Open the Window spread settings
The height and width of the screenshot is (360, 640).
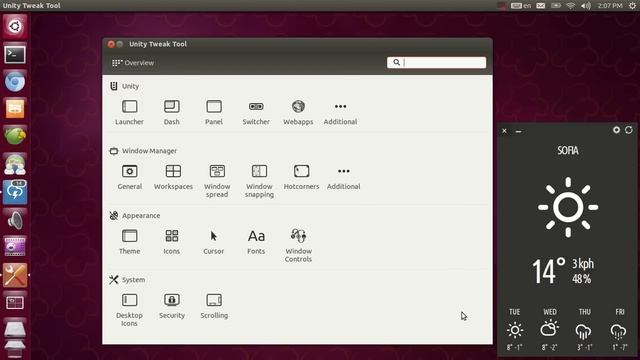click(x=217, y=181)
